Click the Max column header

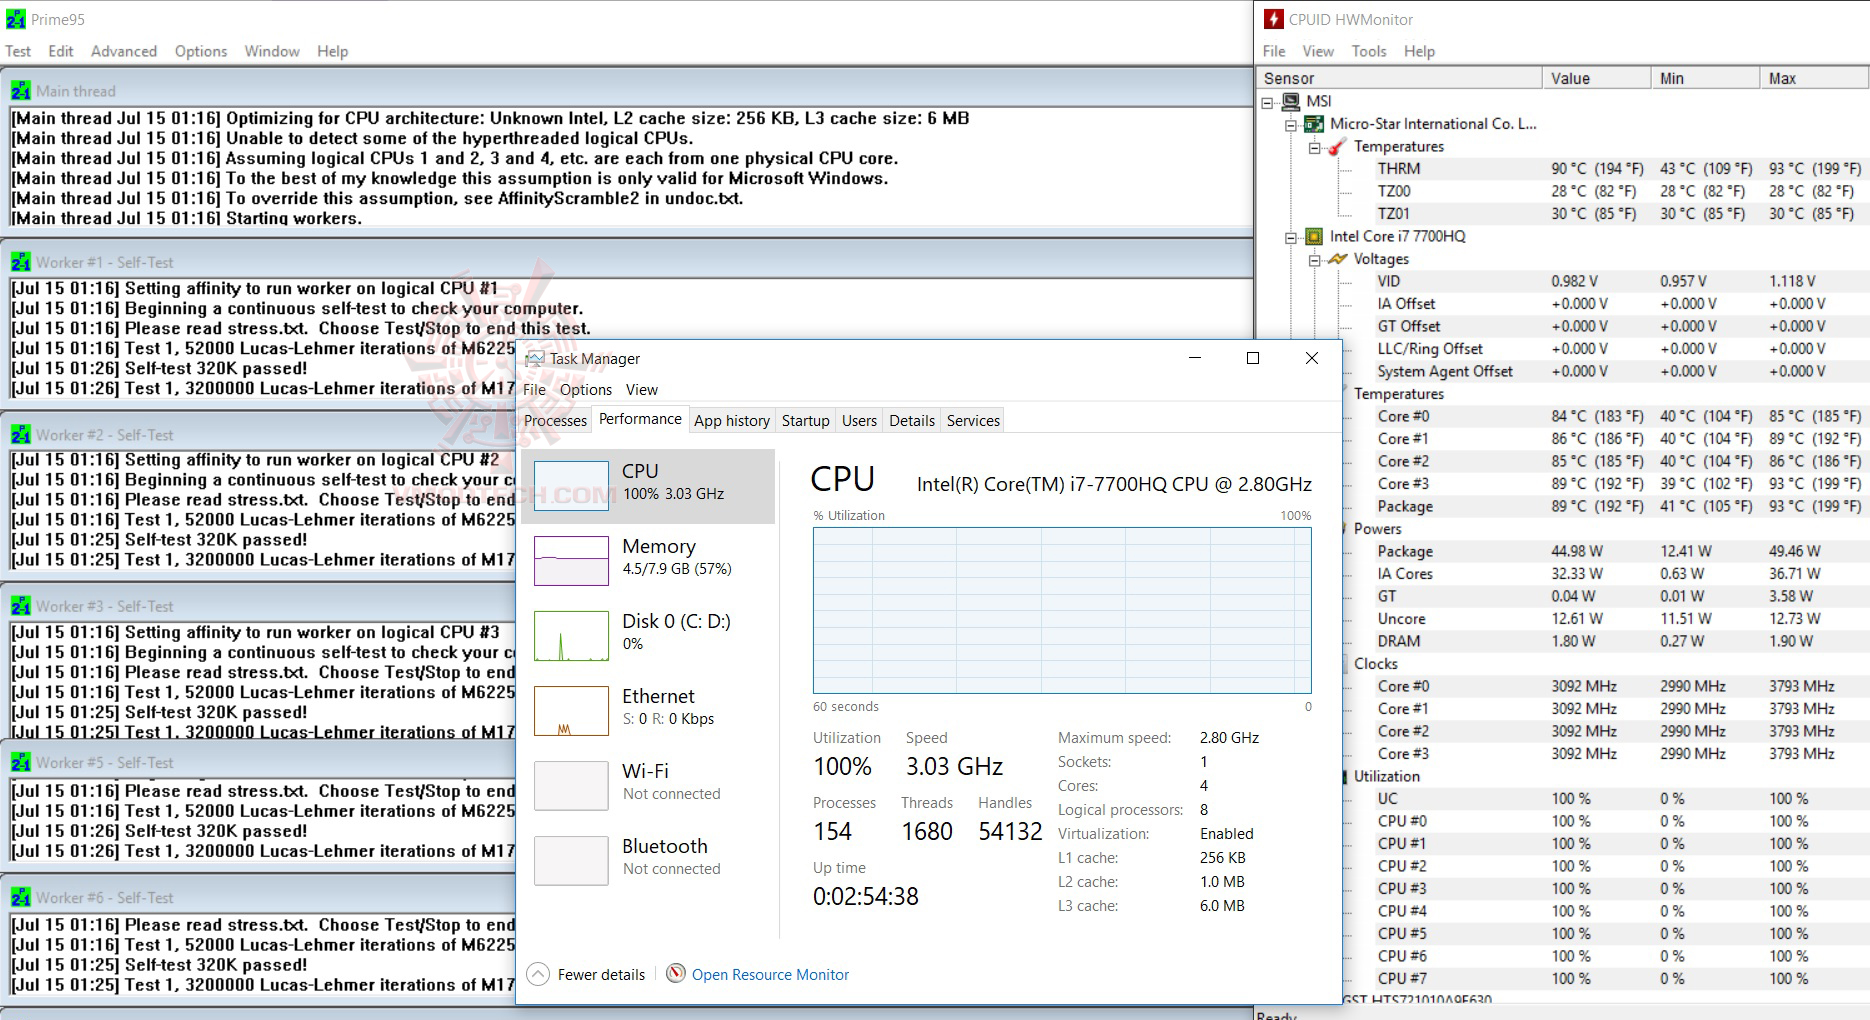click(x=1814, y=78)
